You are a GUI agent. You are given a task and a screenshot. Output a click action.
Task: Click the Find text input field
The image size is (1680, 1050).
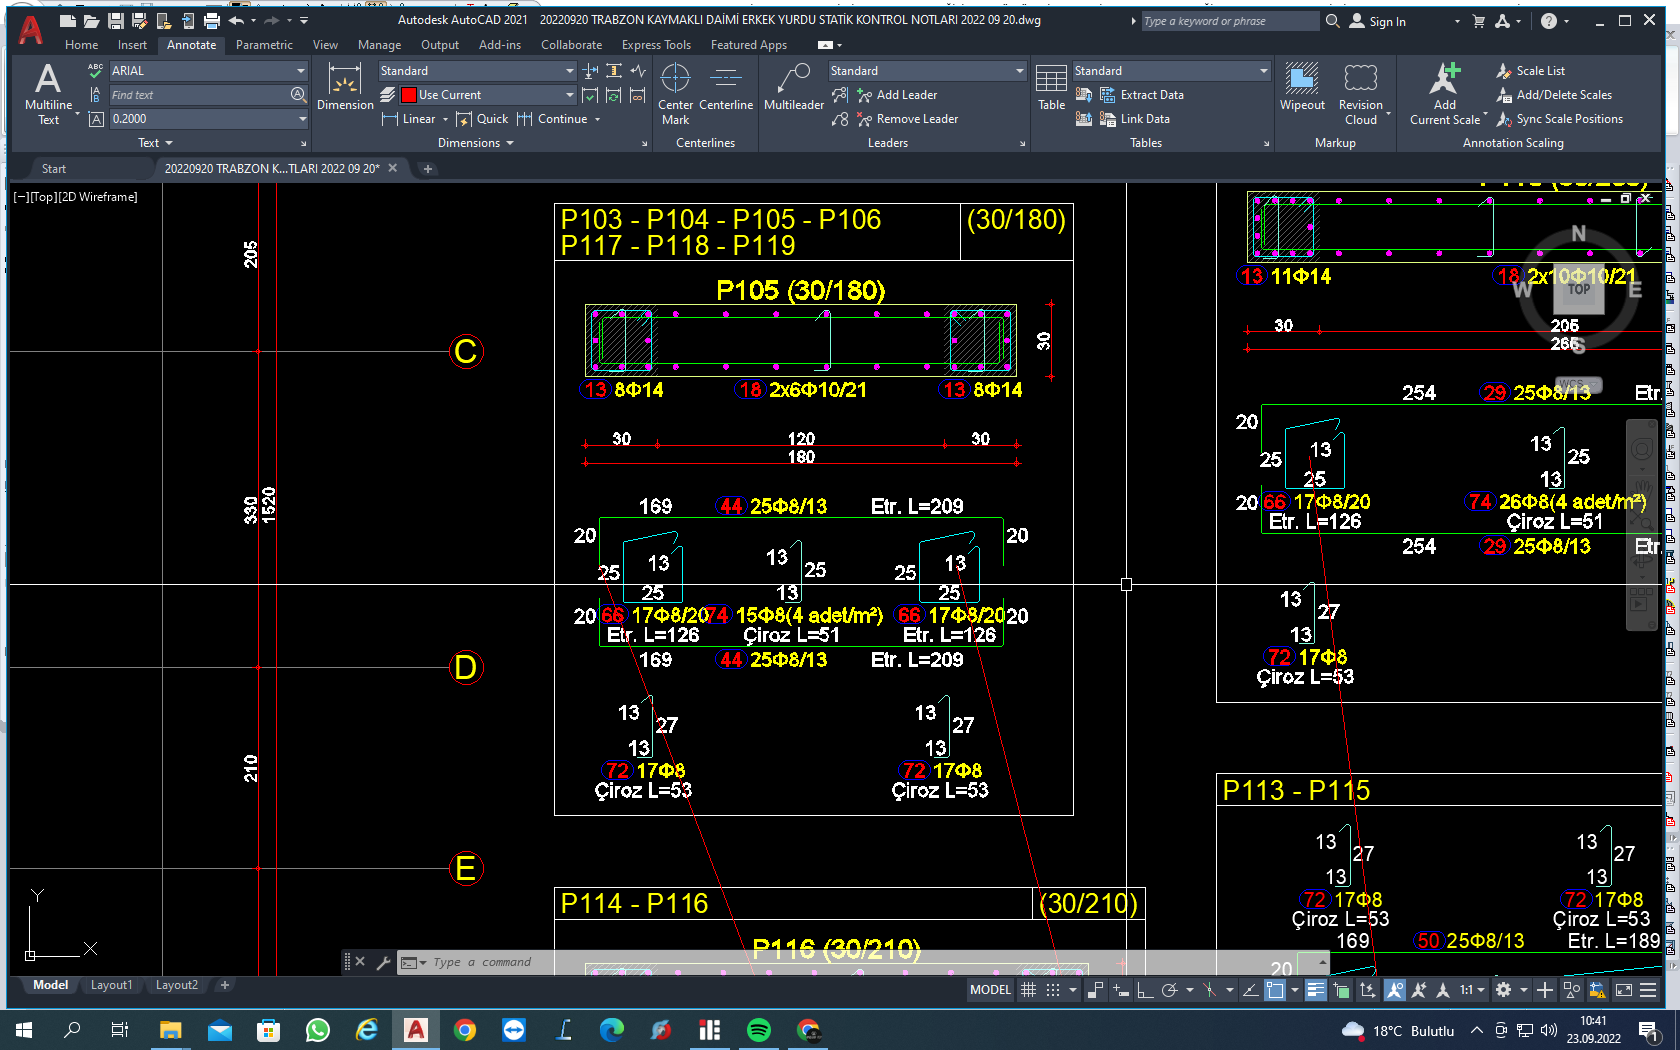(x=198, y=95)
